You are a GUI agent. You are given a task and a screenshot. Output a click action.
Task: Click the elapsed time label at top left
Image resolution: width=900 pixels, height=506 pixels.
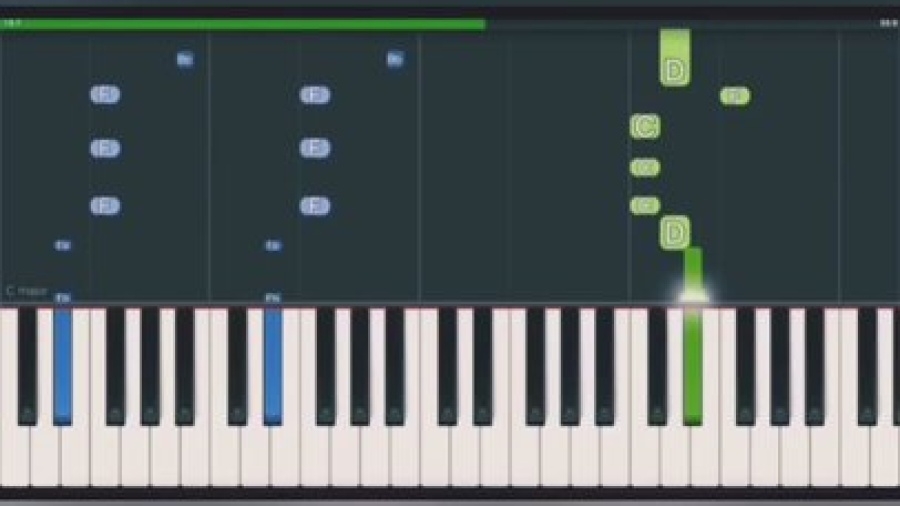[x=12, y=24]
